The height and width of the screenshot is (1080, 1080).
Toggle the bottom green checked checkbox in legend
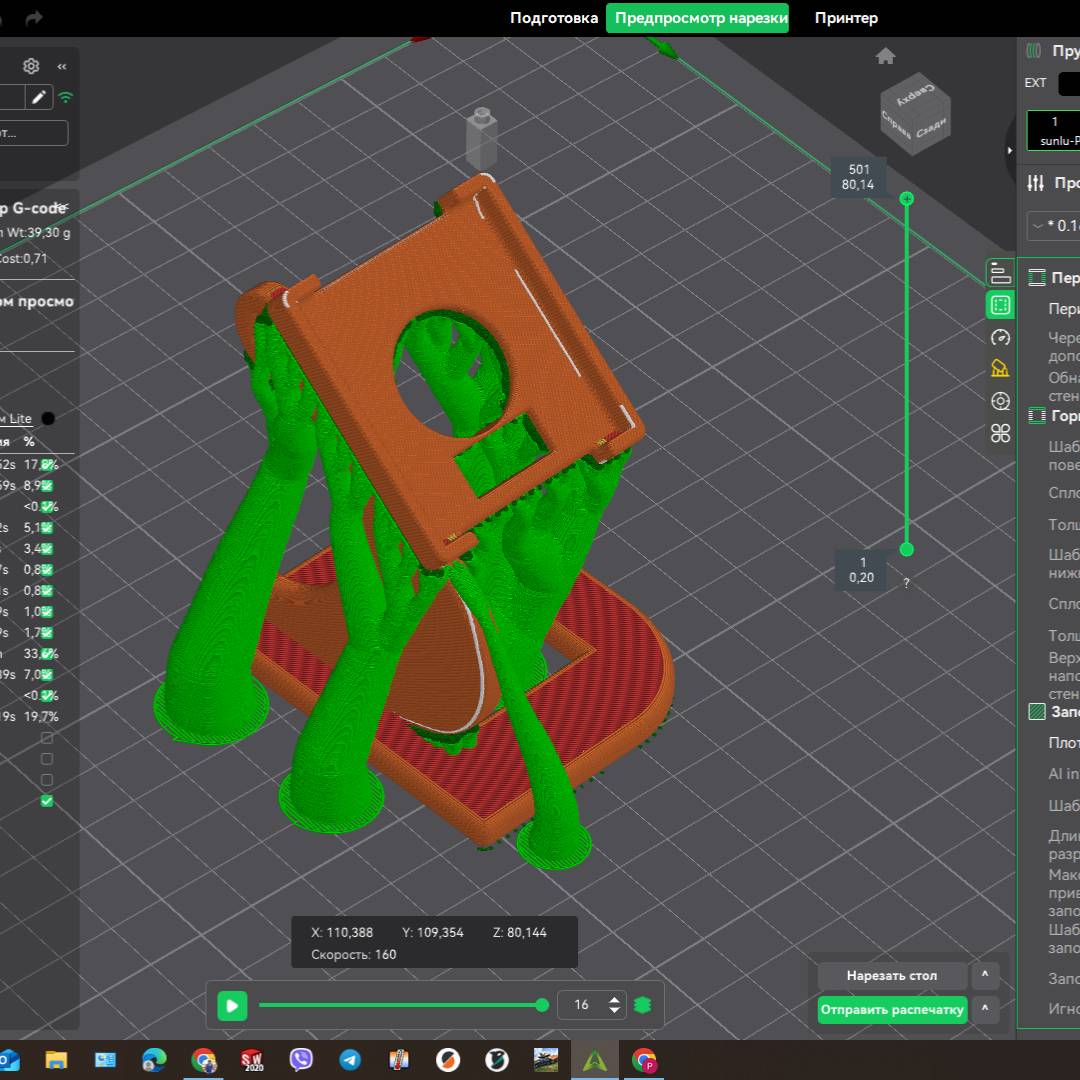[47, 801]
